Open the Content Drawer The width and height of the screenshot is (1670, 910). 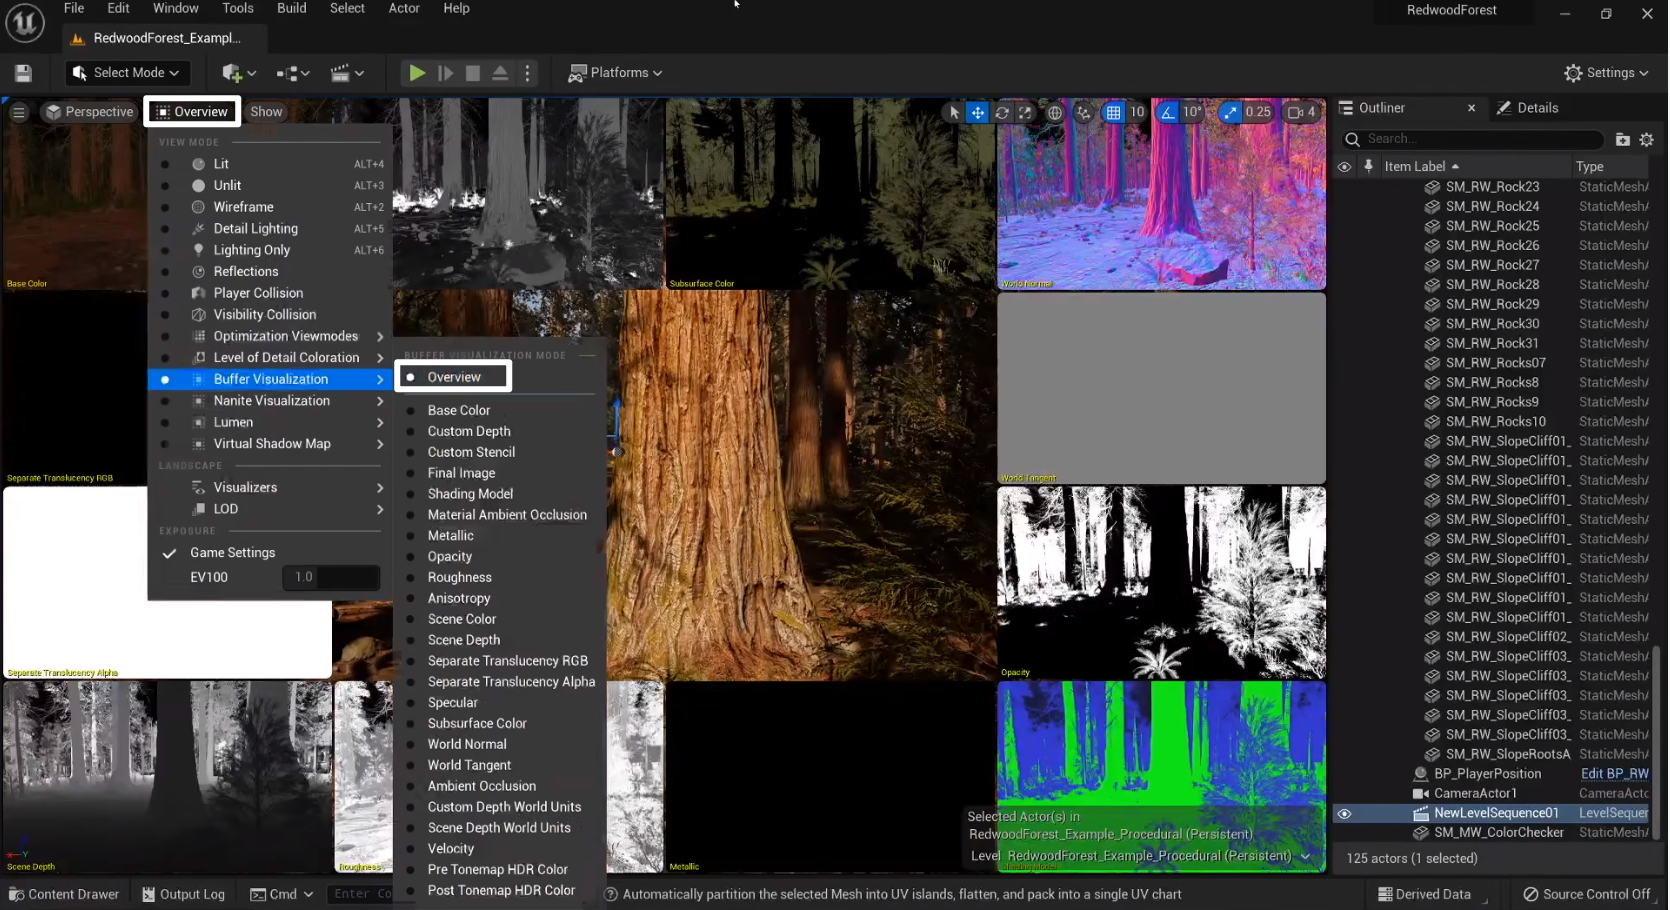tap(64, 894)
